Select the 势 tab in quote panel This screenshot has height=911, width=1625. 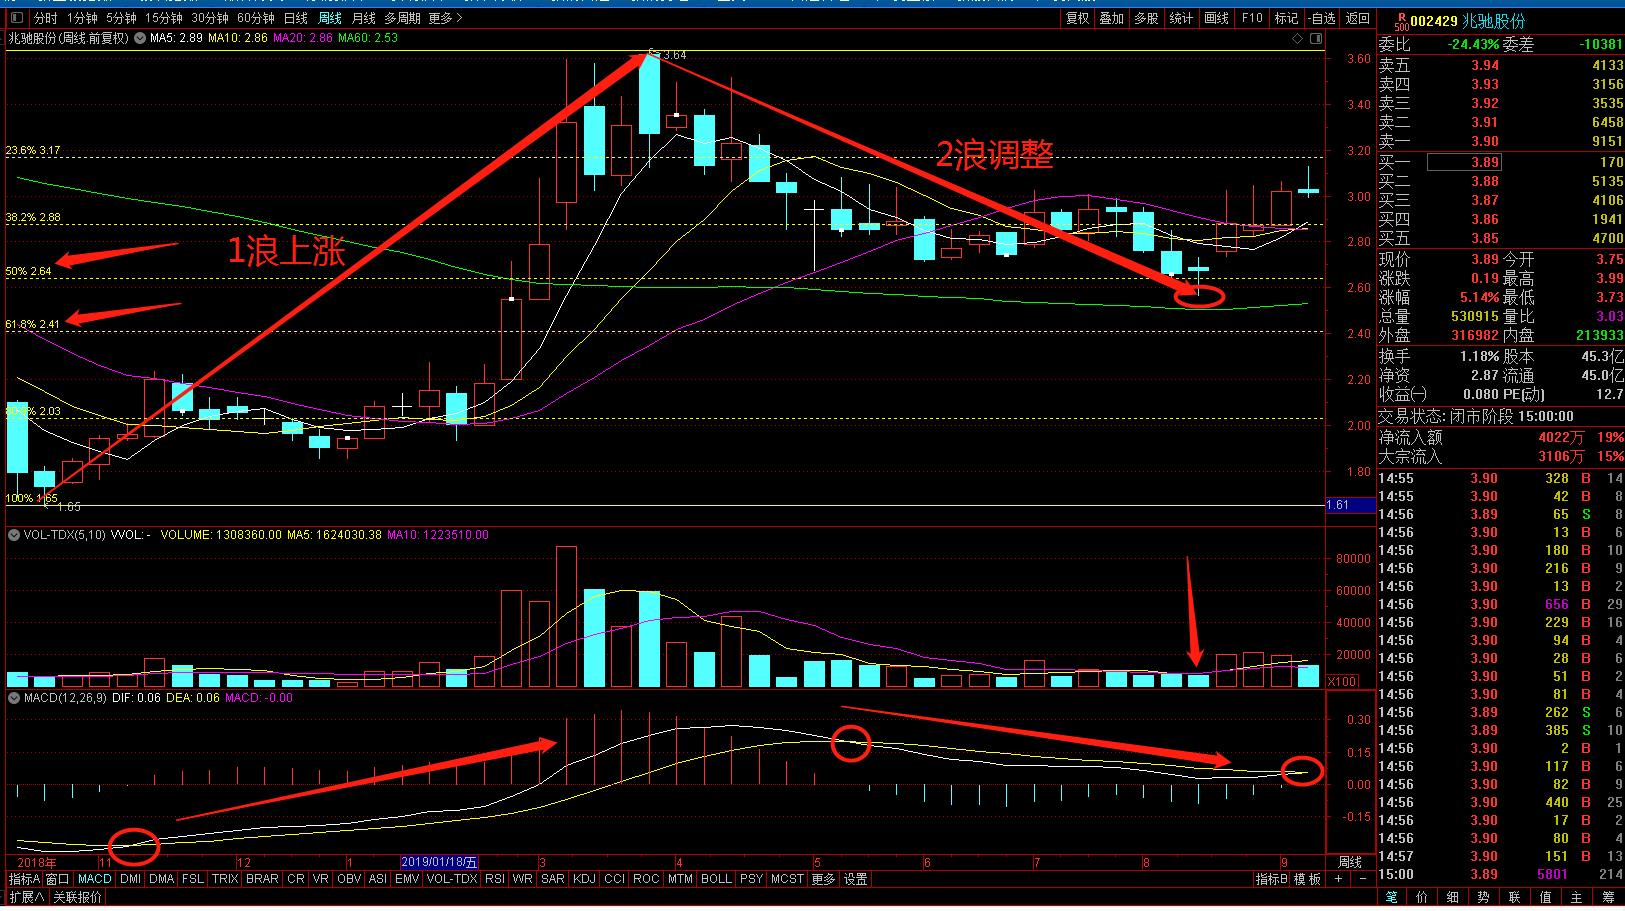(x=1484, y=898)
